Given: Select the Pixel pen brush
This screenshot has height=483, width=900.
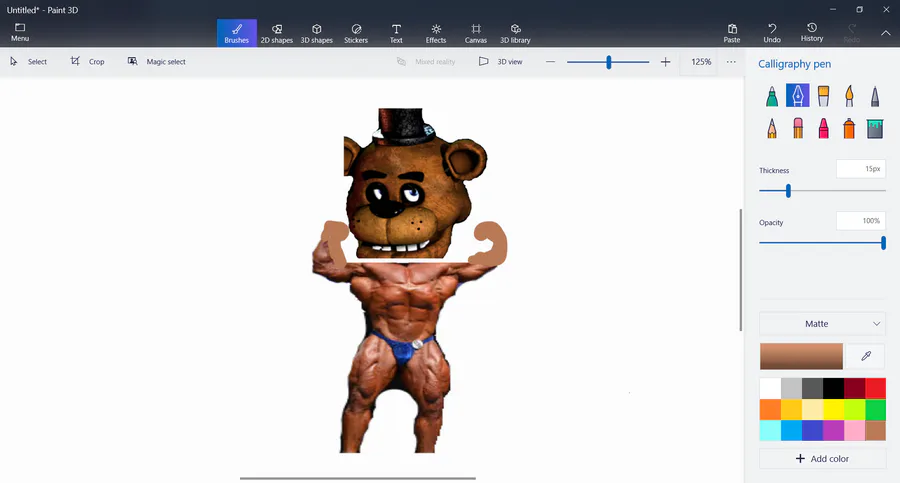Looking at the screenshot, I should point(875,96).
